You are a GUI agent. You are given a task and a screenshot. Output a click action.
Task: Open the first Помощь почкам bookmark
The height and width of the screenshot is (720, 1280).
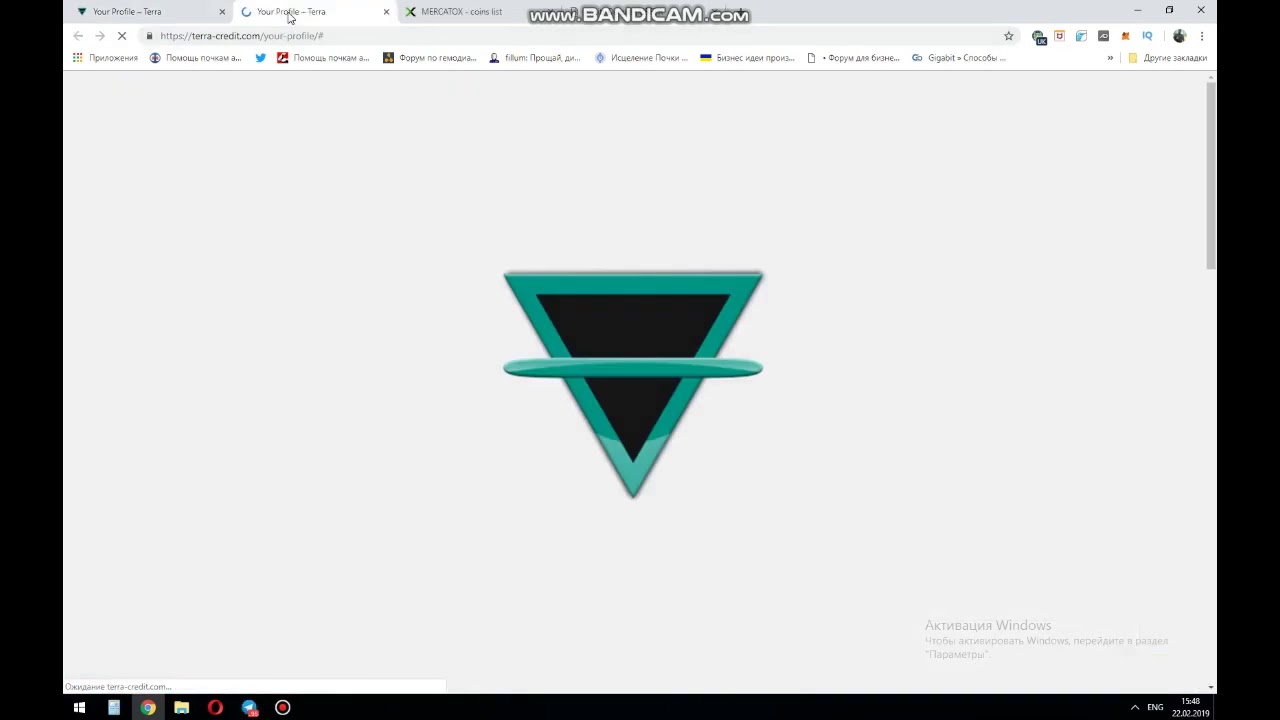(x=196, y=58)
